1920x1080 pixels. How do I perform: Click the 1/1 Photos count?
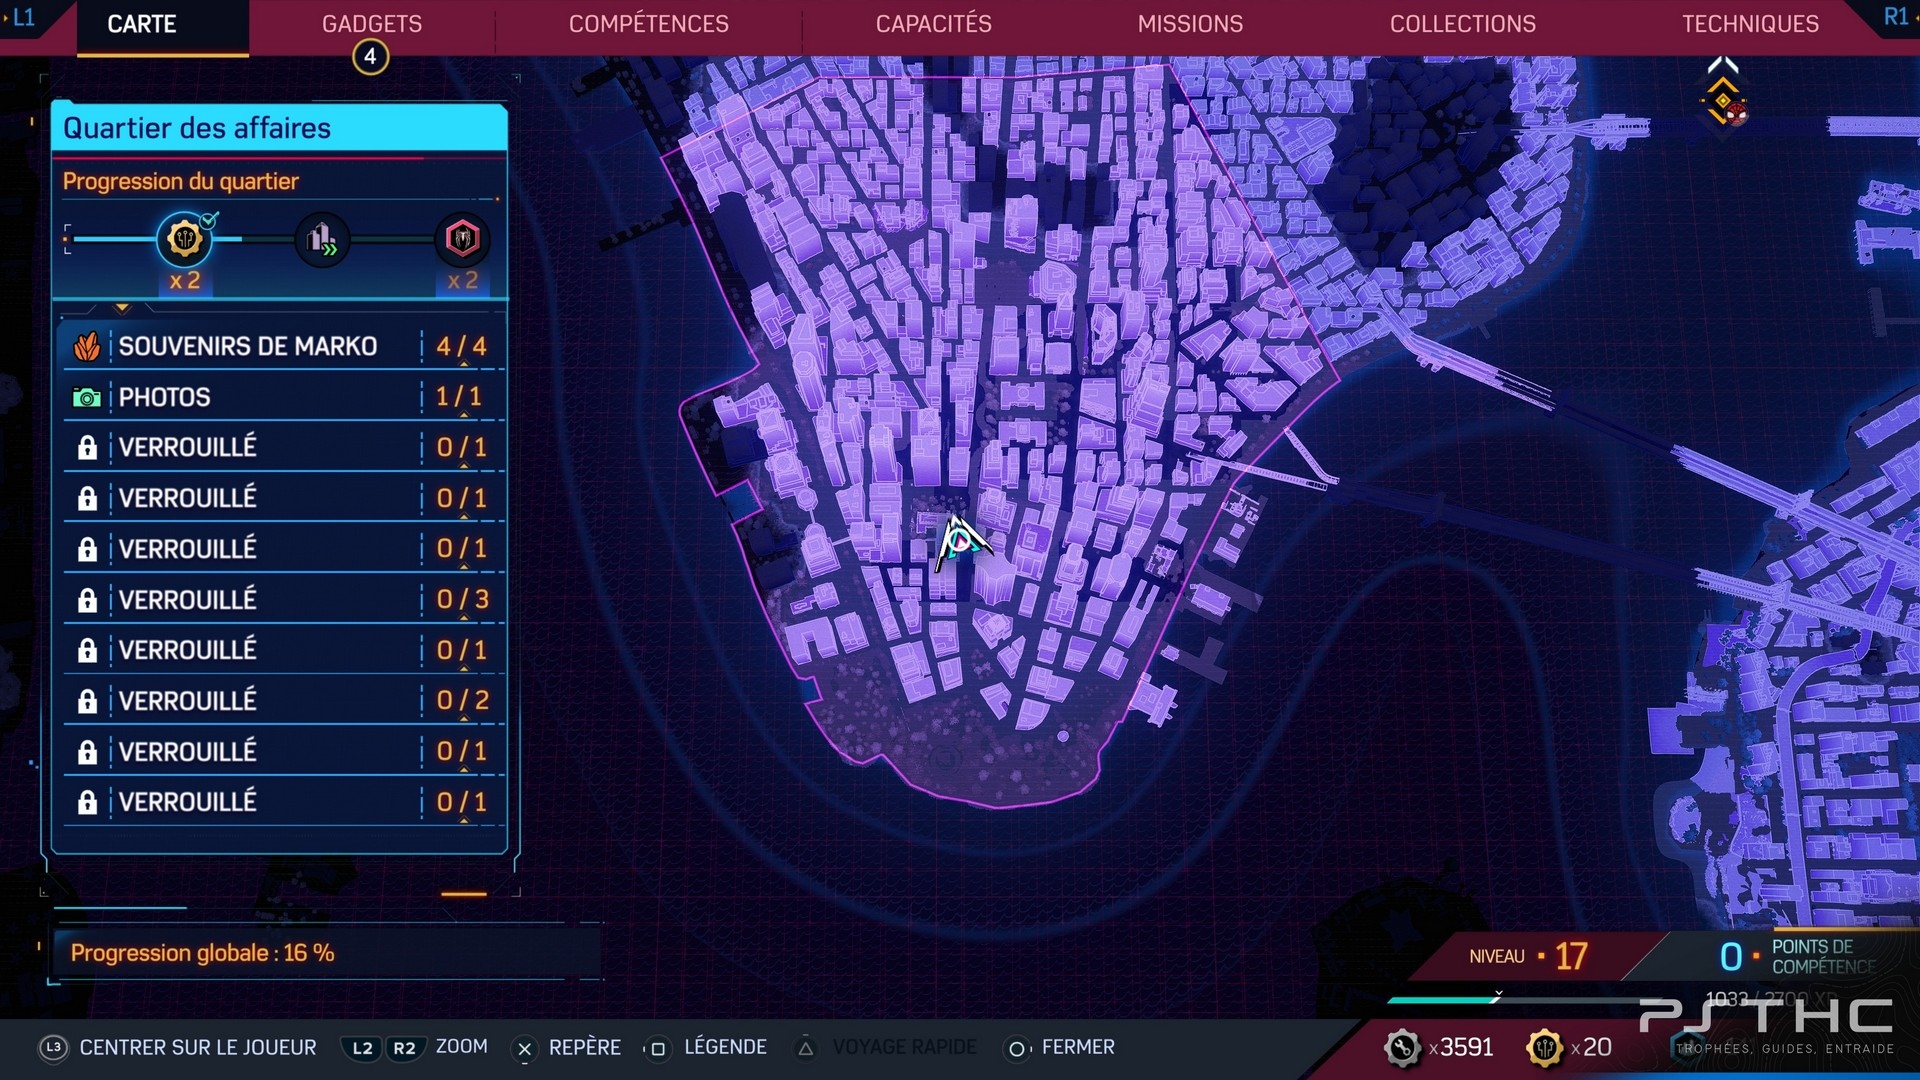click(x=459, y=397)
